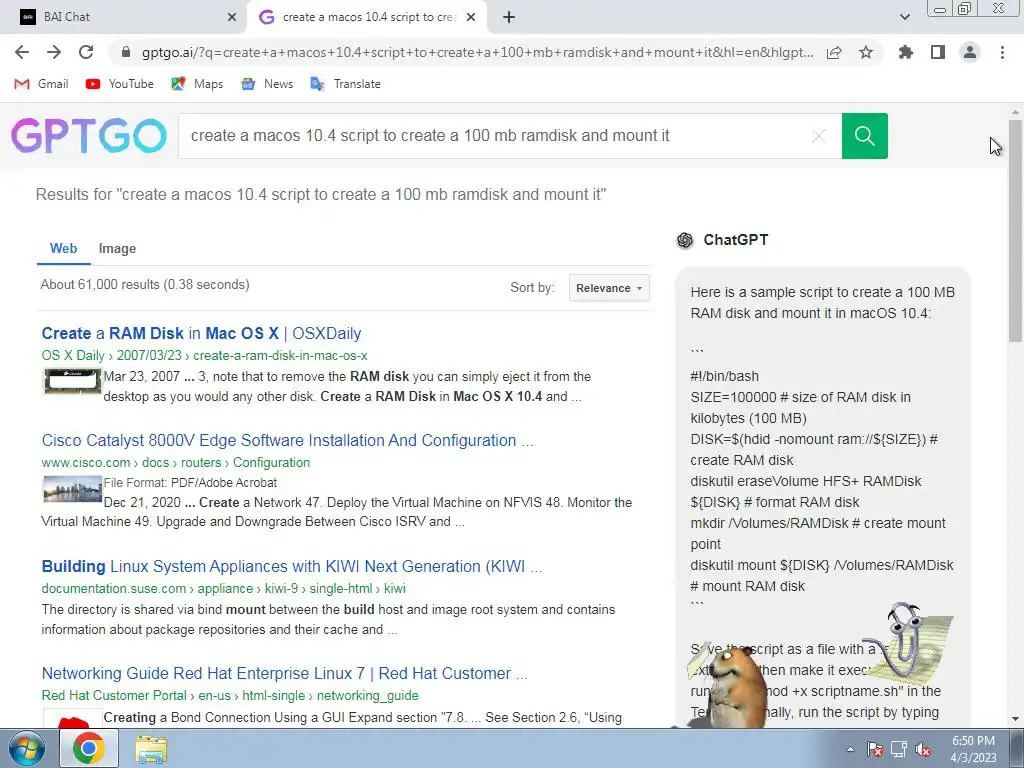Viewport: 1024px width, 768px height.
Task: Open the Extensions puzzle icon
Action: pos(906,52)
